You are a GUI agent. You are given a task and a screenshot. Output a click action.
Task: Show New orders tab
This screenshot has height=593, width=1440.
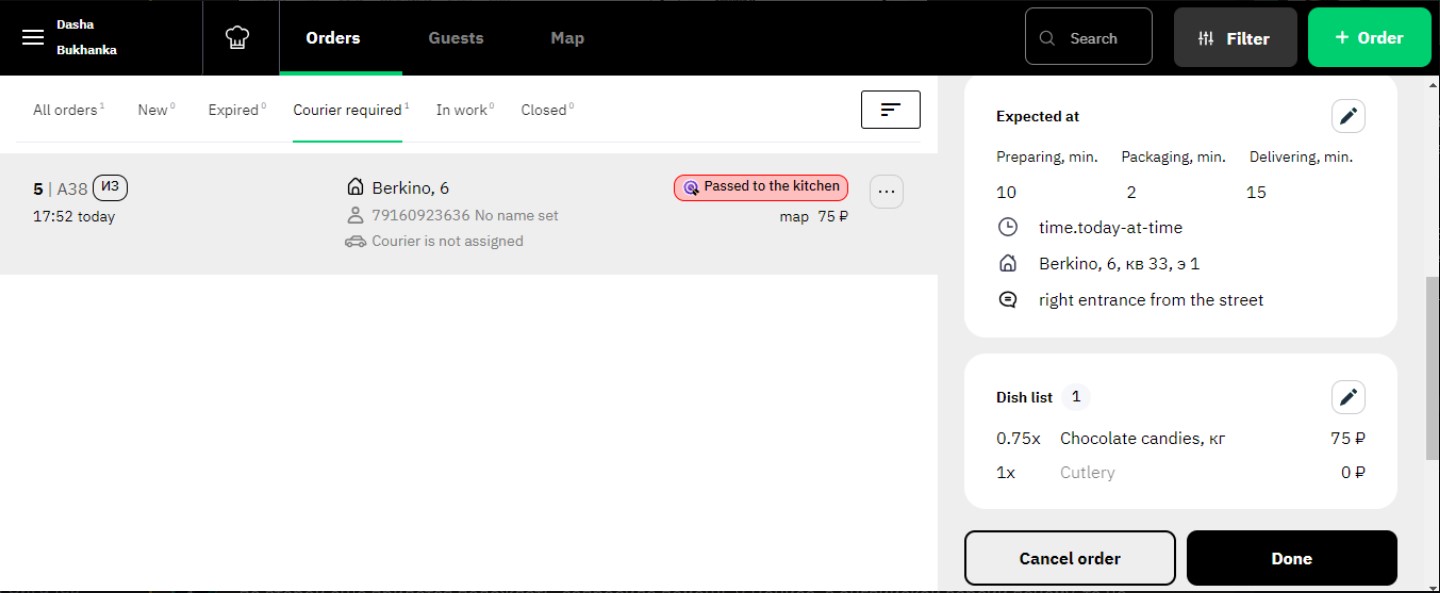coord(156,110)
